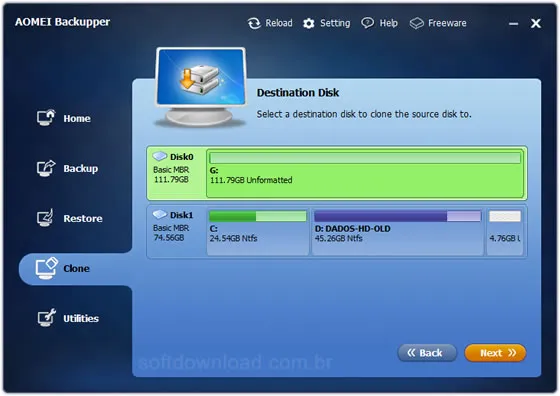The image size is (560, 396).
Task: Click the Help text label
Action: [x=389, y=23]
